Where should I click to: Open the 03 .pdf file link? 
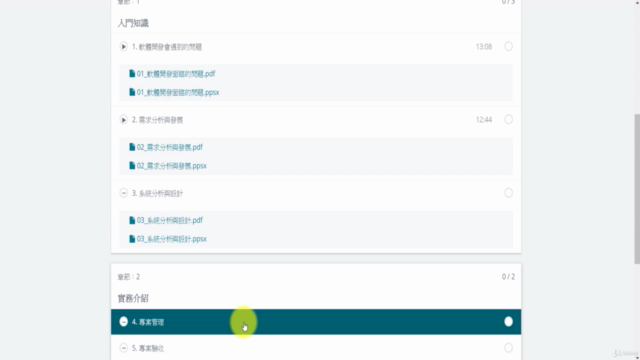tap(169, 220)
